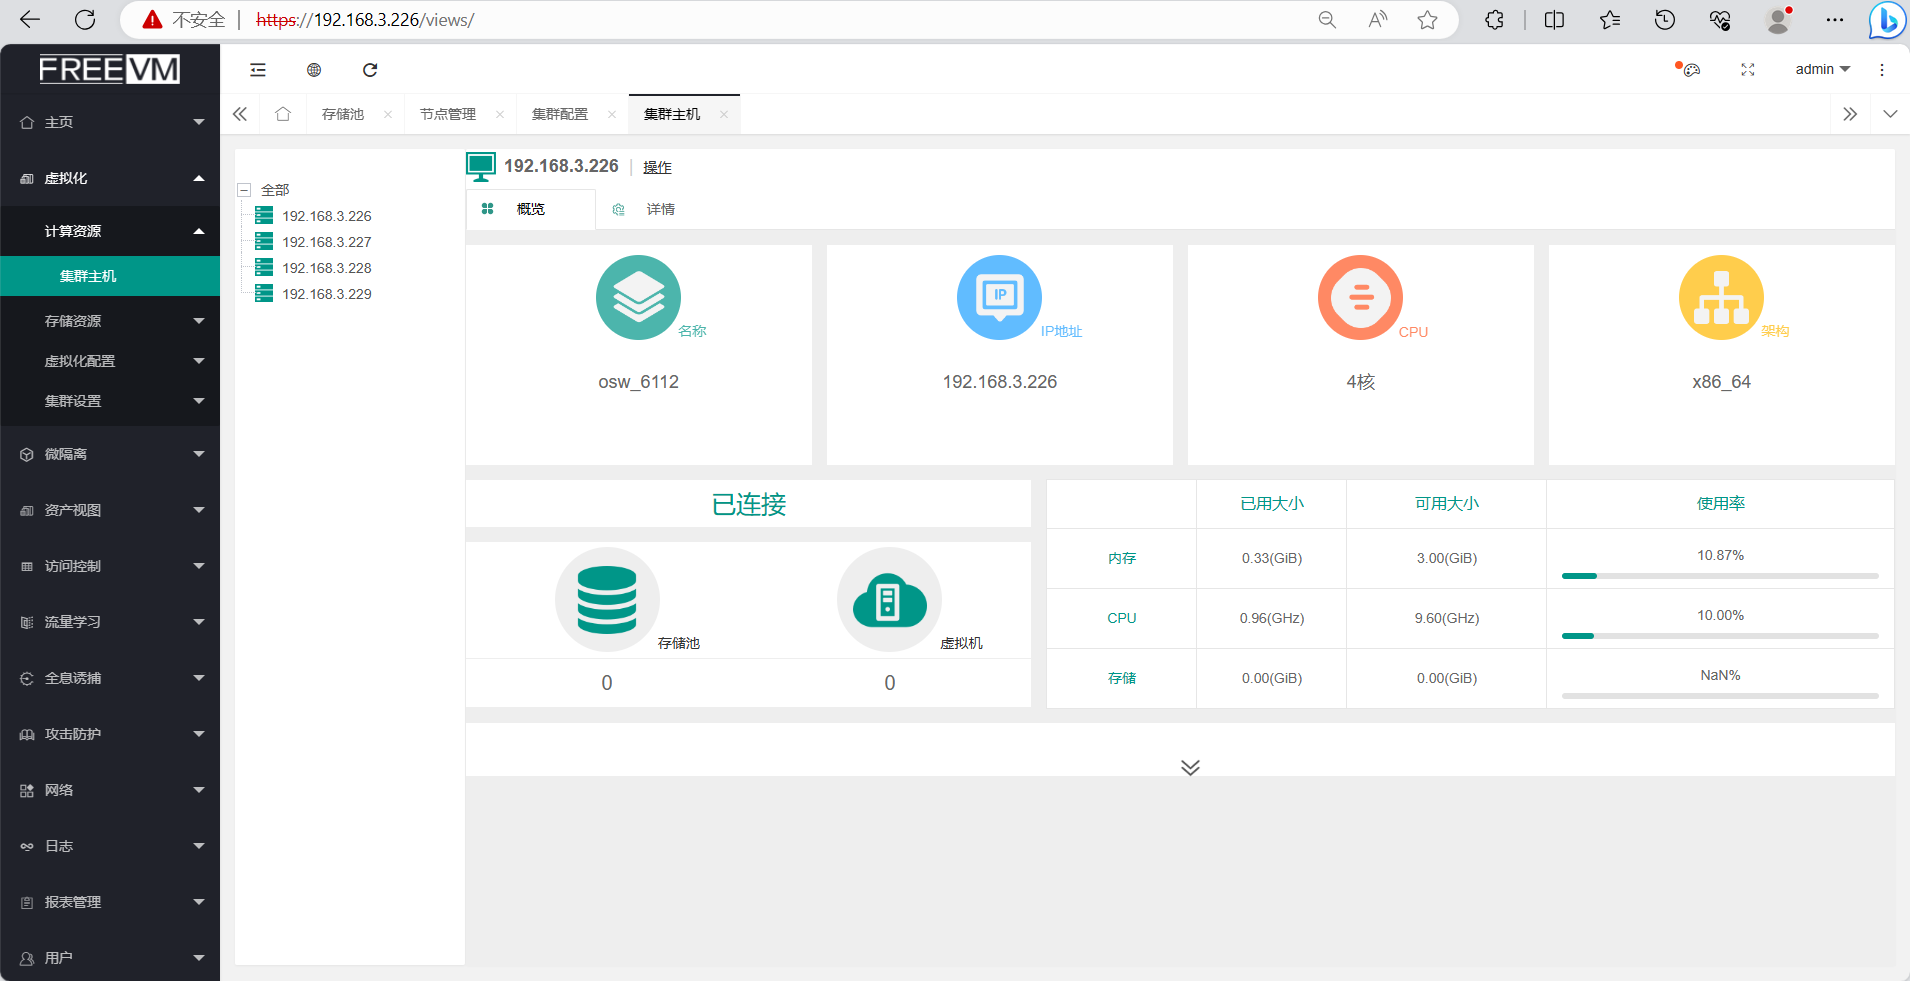Viewport: 1910px width, 981px height.
Task: Select host 192.168.3.228 in the tree
Action: (326, 268)
